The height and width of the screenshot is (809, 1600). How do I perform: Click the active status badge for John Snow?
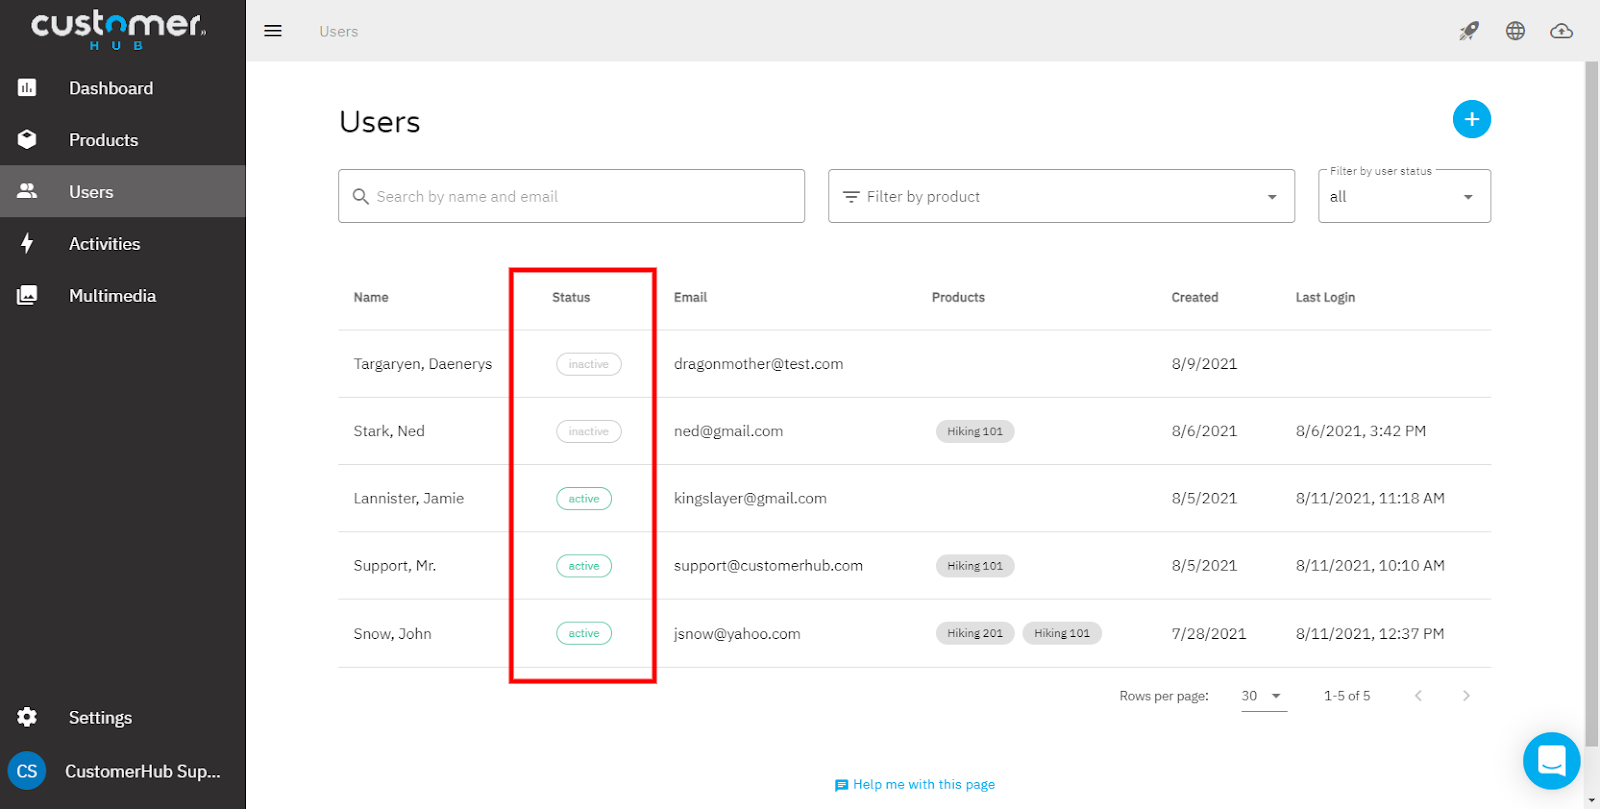(584, 633)
